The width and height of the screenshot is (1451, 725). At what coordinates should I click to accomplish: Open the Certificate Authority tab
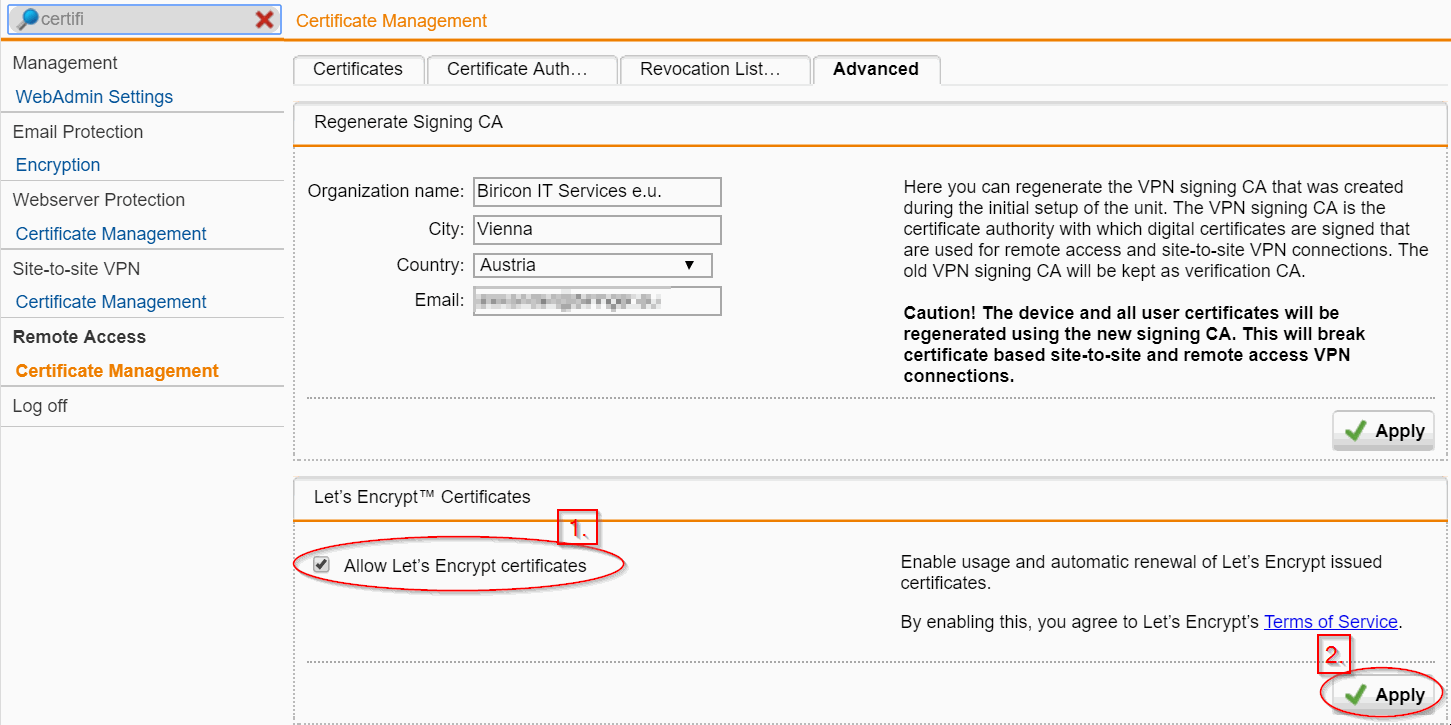(517, 69)
